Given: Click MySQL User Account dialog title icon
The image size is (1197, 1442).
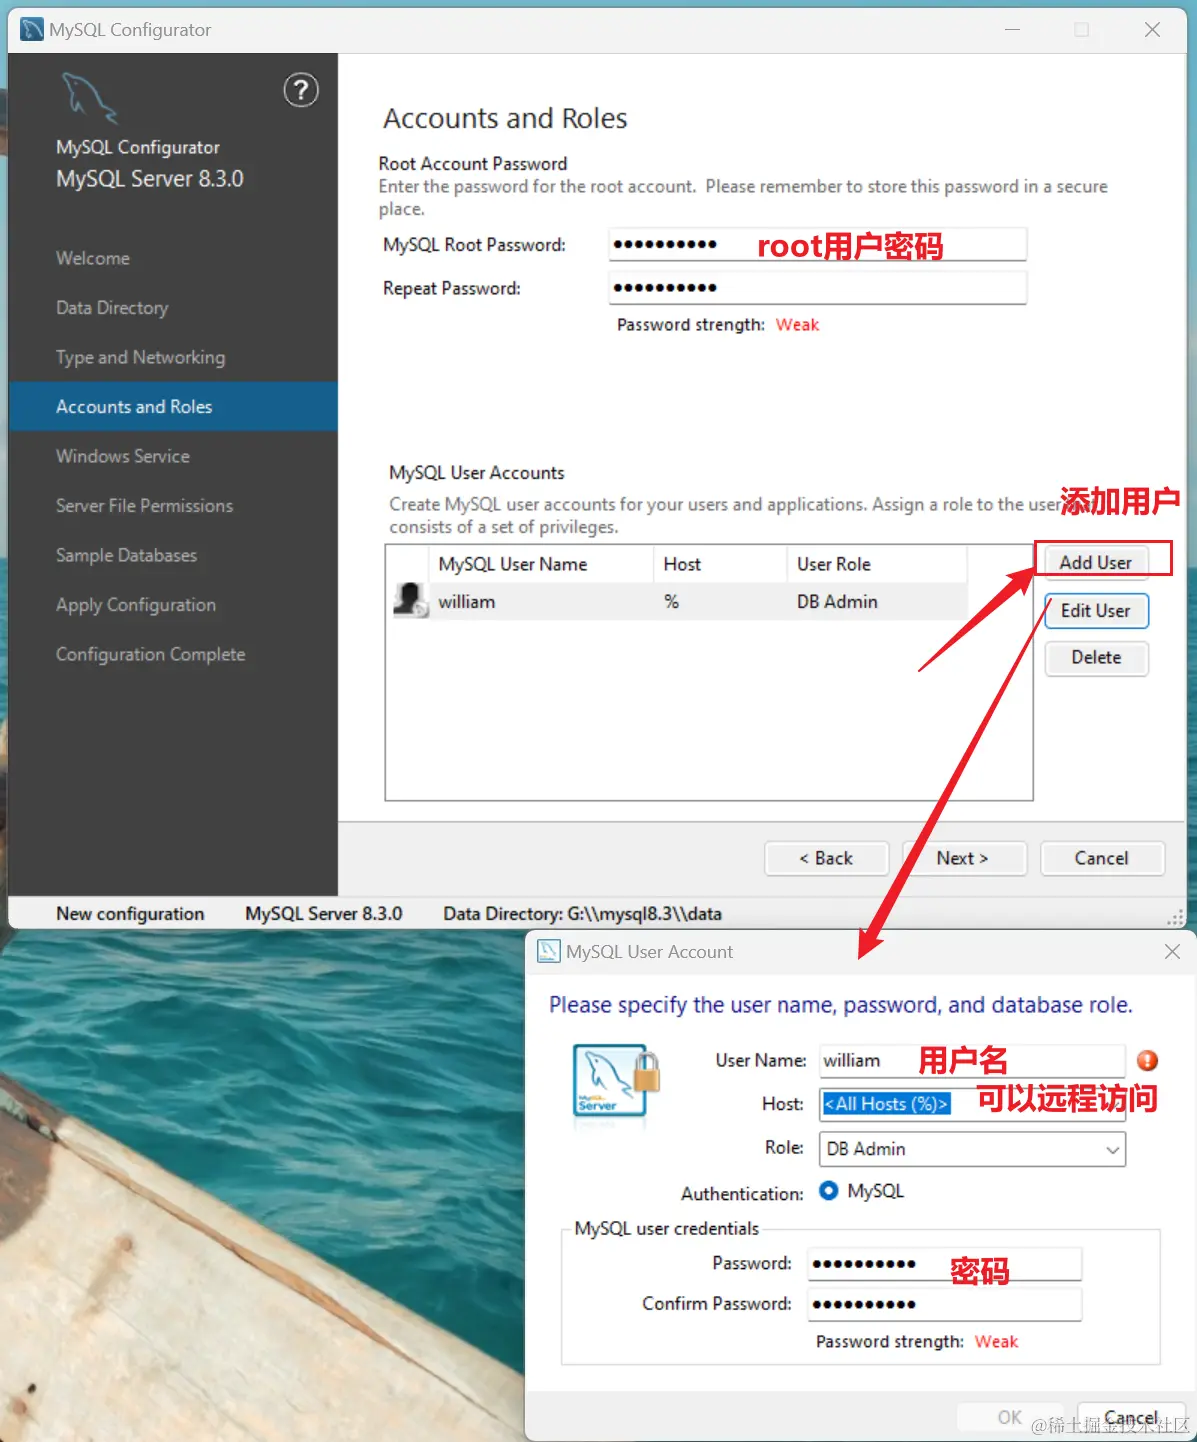Looking at the screenshot, I should 549,951.
